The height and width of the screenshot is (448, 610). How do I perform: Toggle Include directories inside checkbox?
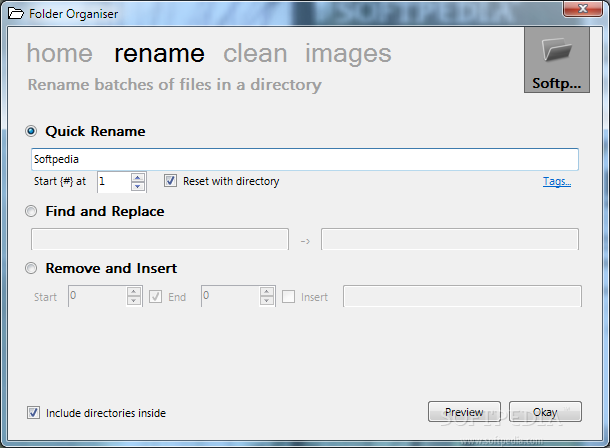33,413
